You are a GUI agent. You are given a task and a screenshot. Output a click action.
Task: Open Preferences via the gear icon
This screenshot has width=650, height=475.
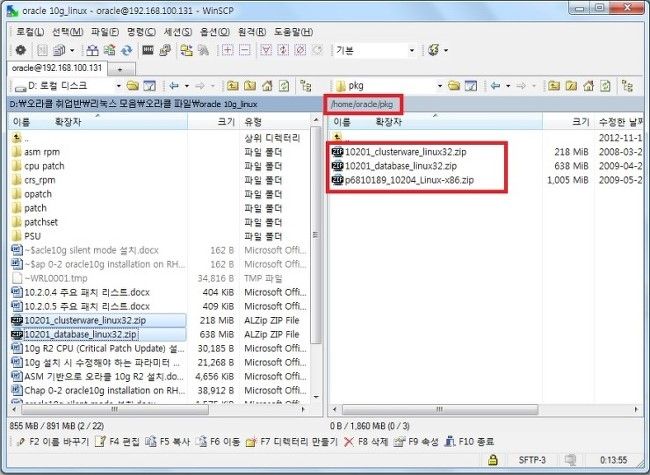pyautogui.click(x=20, y=51)
